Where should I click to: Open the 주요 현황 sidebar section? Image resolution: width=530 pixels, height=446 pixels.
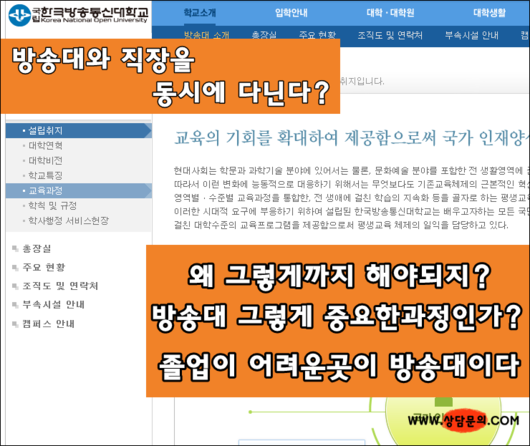44,267
